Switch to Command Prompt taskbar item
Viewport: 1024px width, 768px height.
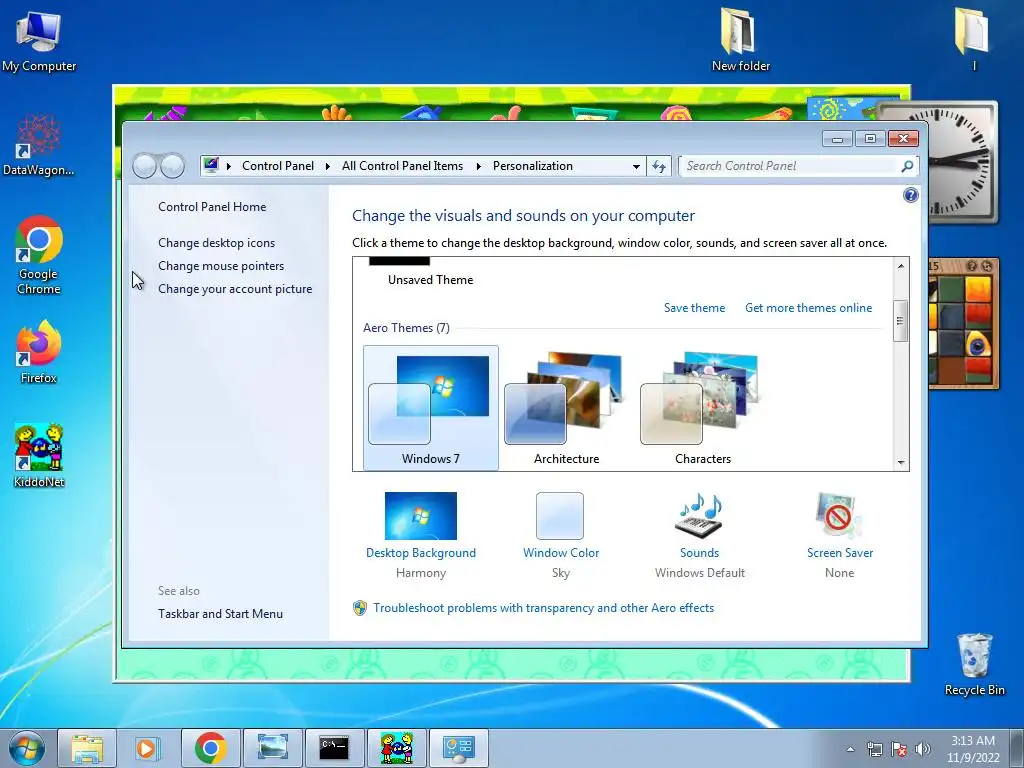click(334, 748)
